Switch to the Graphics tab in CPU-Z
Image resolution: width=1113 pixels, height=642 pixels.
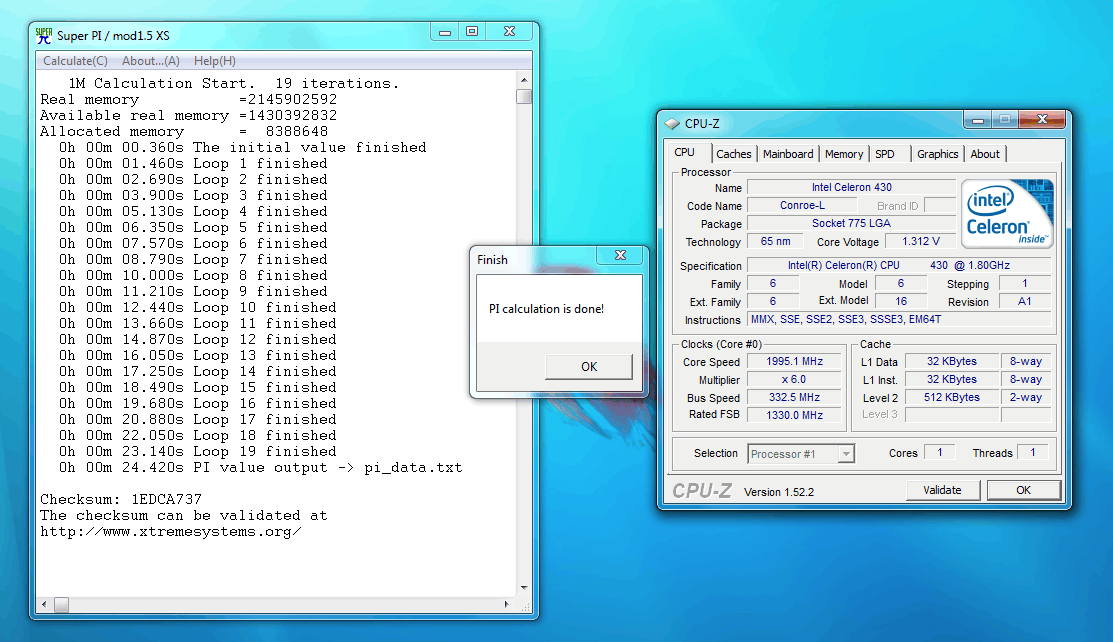(937, 154)
